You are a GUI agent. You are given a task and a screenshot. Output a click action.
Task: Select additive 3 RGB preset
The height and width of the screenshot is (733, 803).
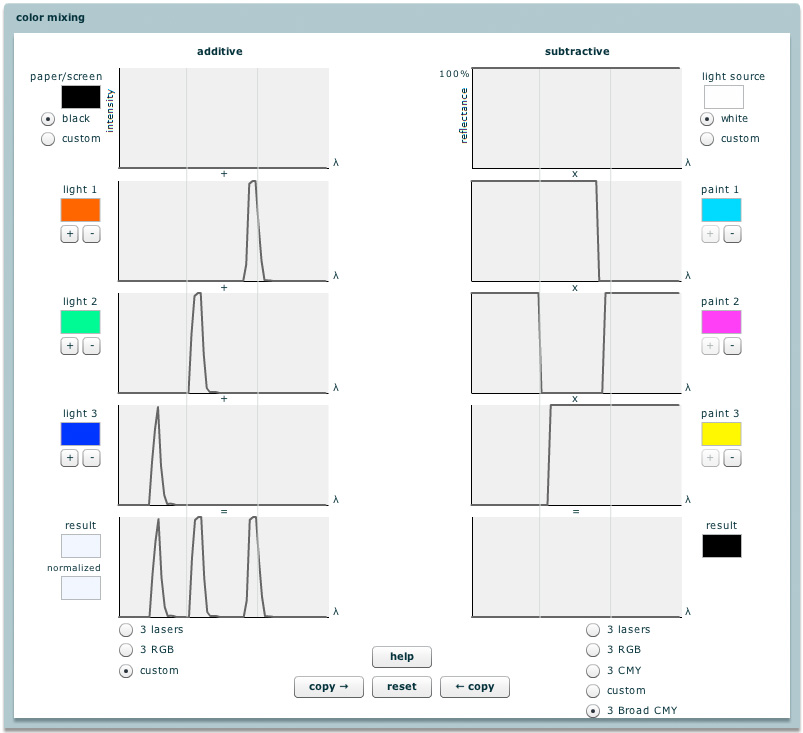[x=126, y=650]
